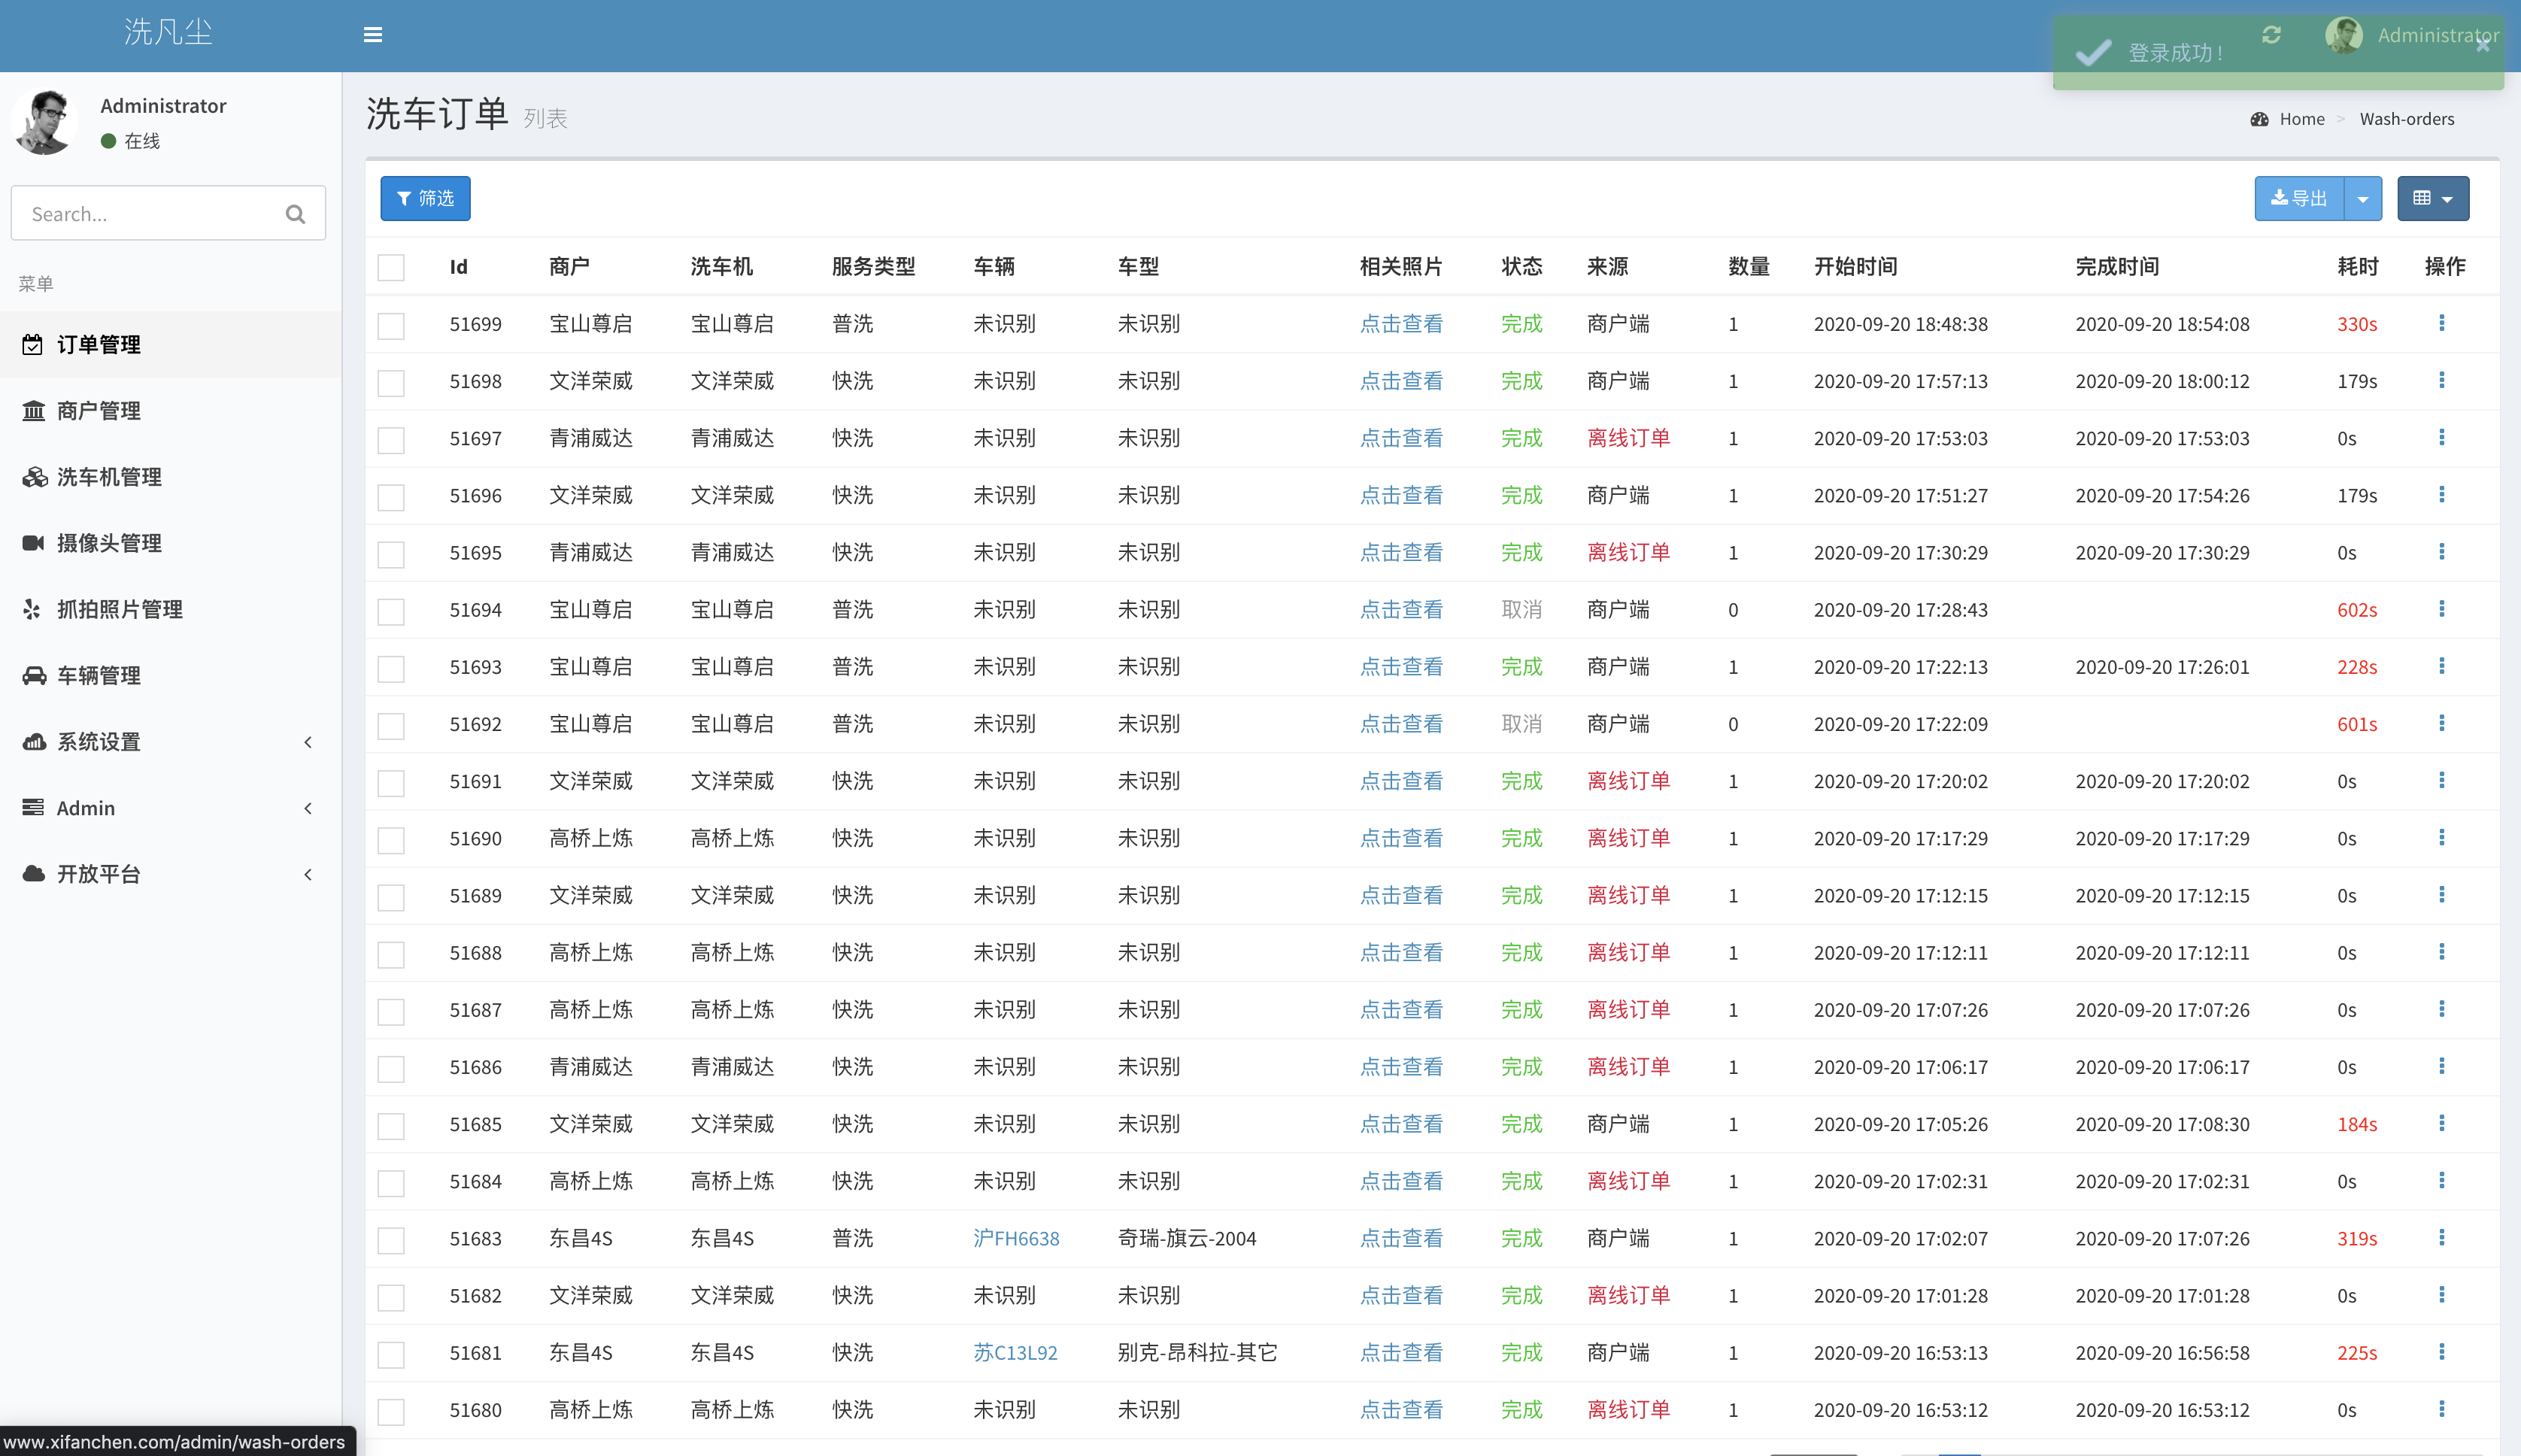Select vehicle model 别克-昂科拉-其它
This screenshot has width=2521, height=1456.
[1197, 1352]
